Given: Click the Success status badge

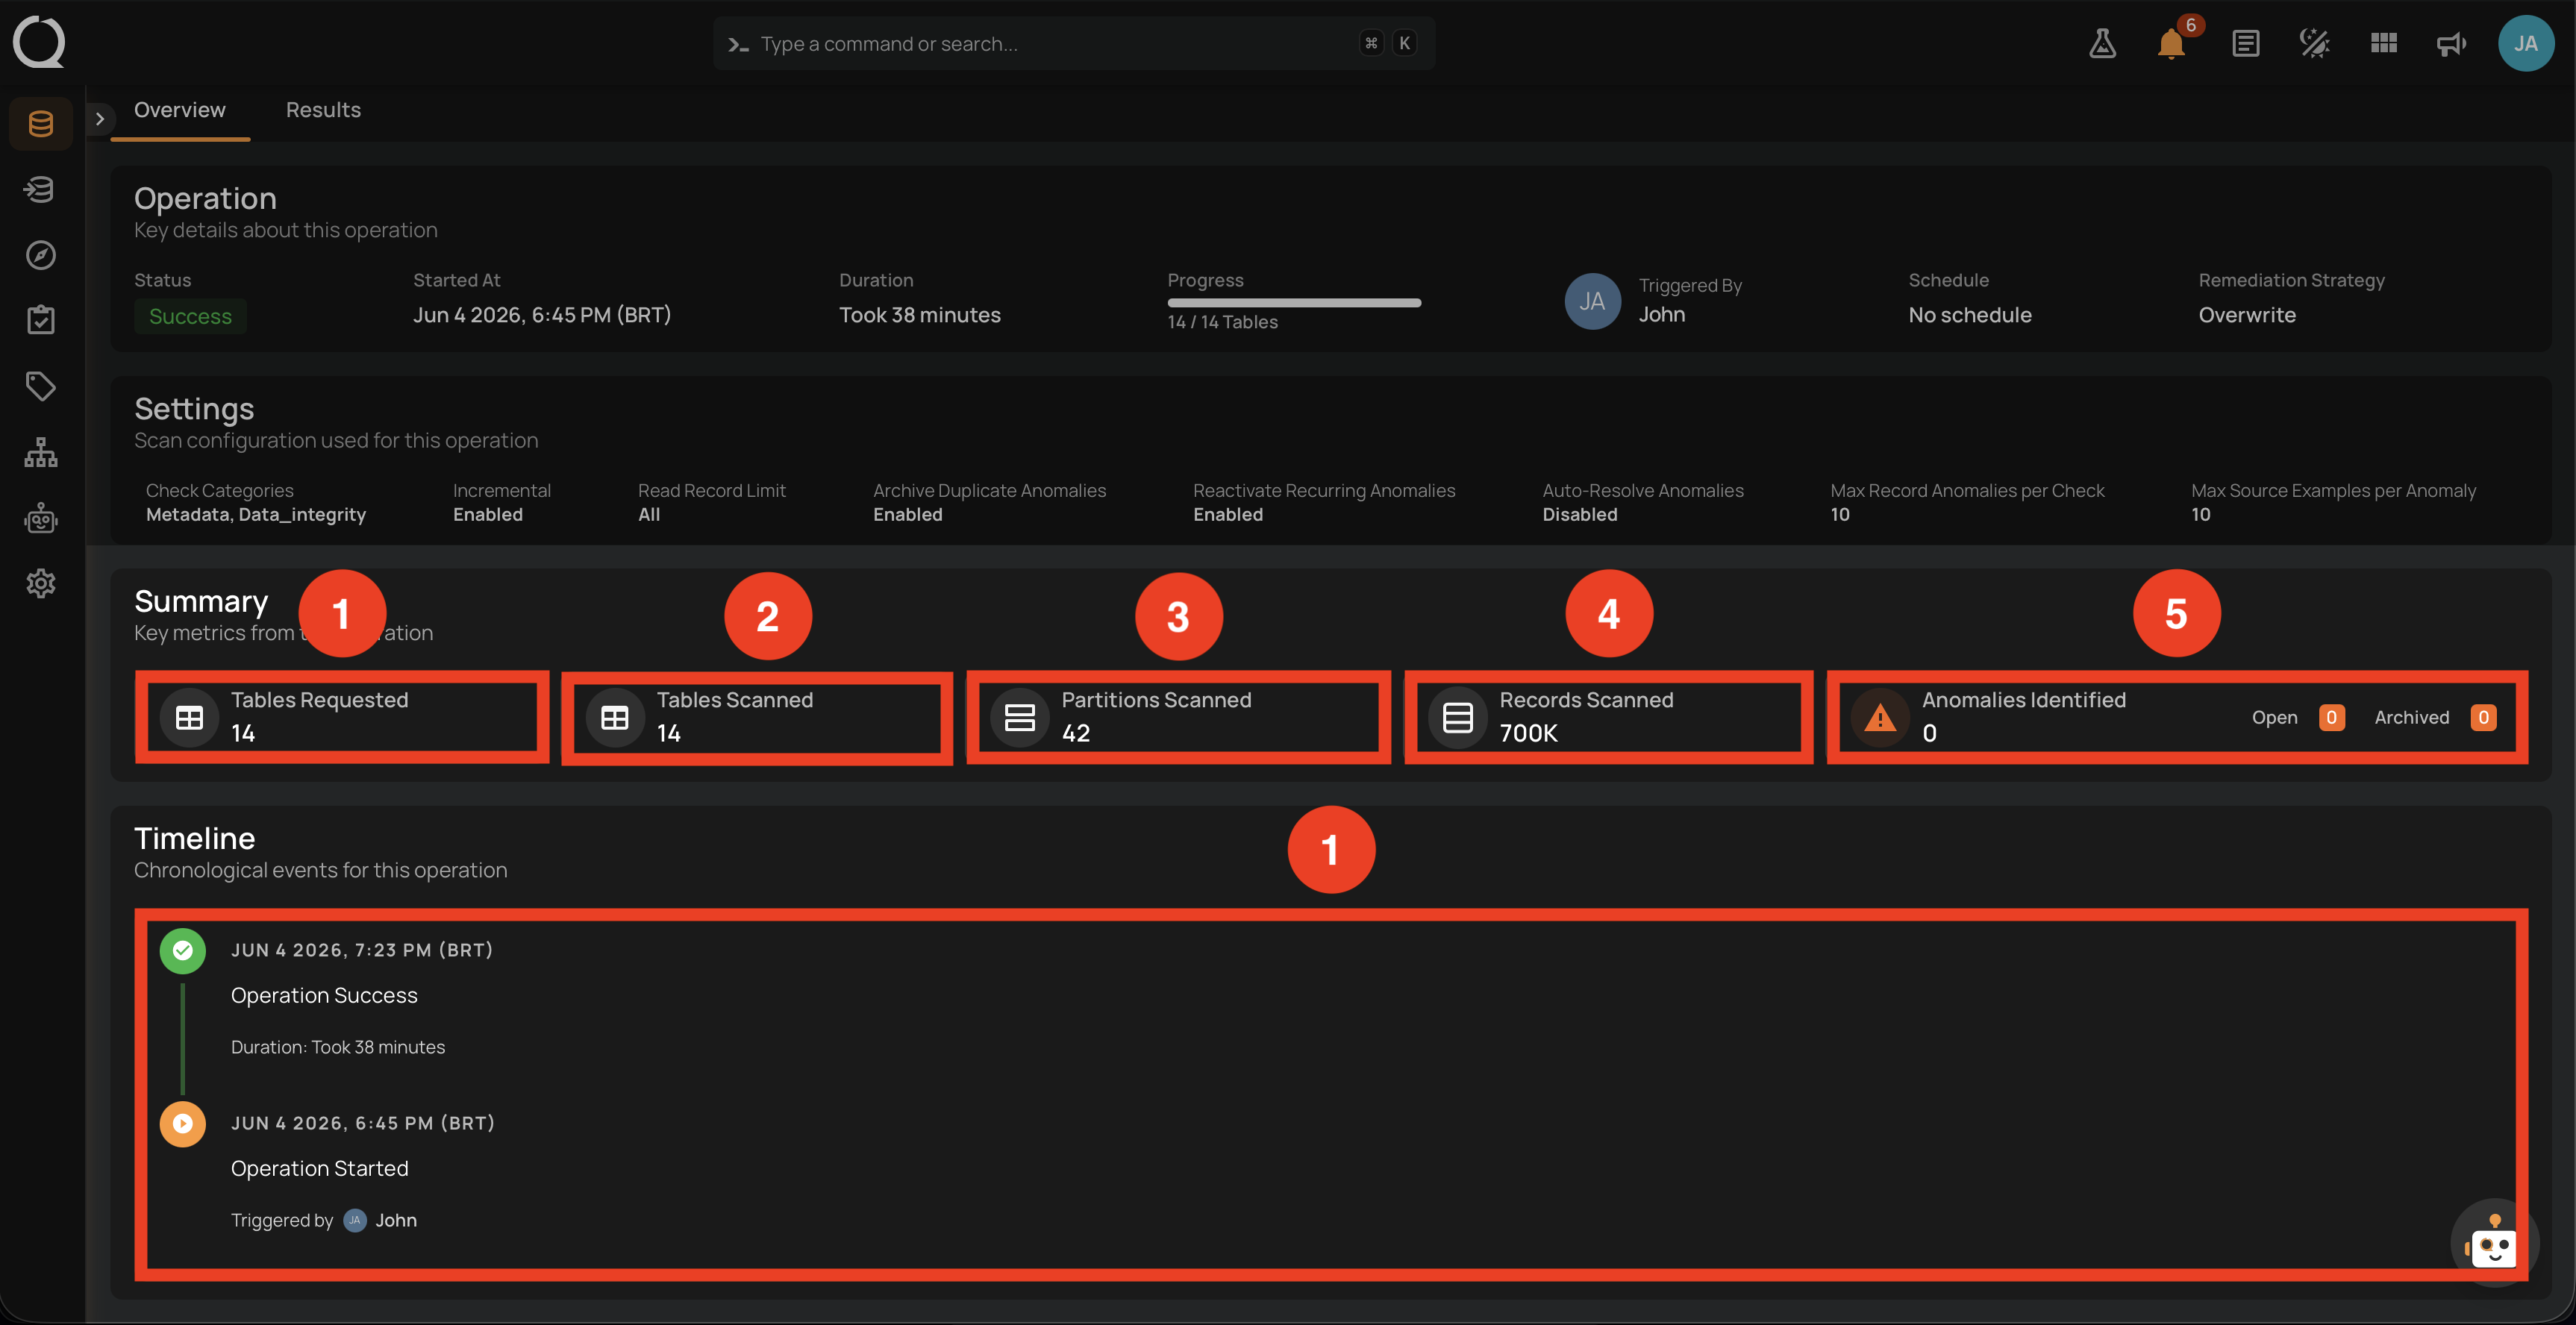Looking at the screenshot, I should coord(190,316).
